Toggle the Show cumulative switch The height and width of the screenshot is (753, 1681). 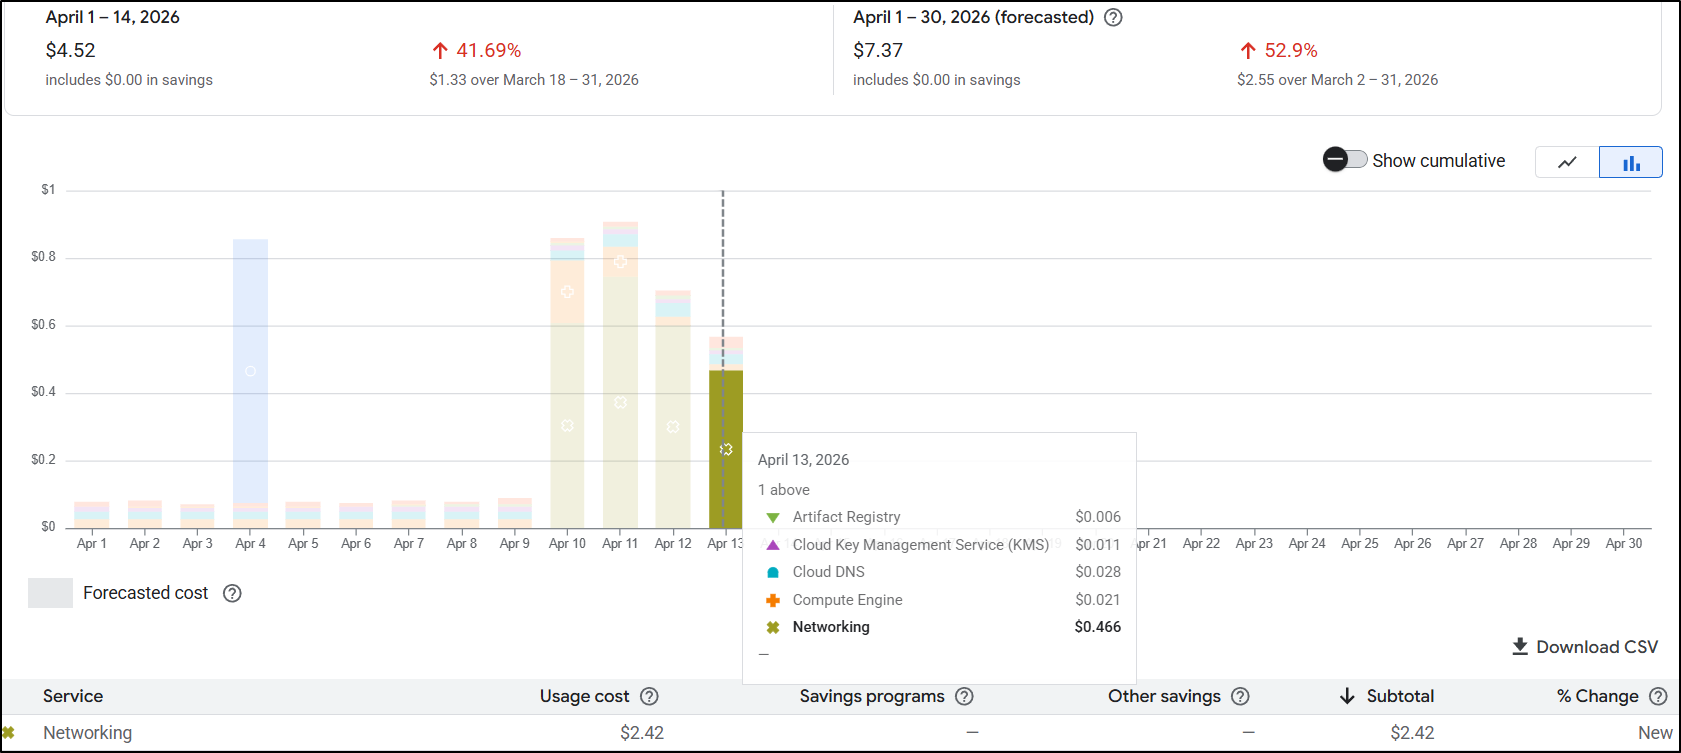coord(1345,160)
